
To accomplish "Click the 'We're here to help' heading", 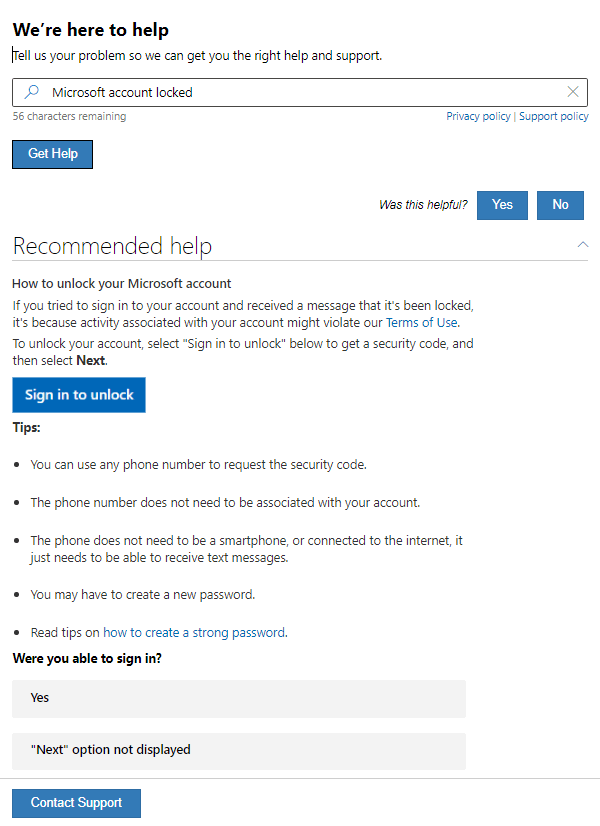I will click(91, 30).
